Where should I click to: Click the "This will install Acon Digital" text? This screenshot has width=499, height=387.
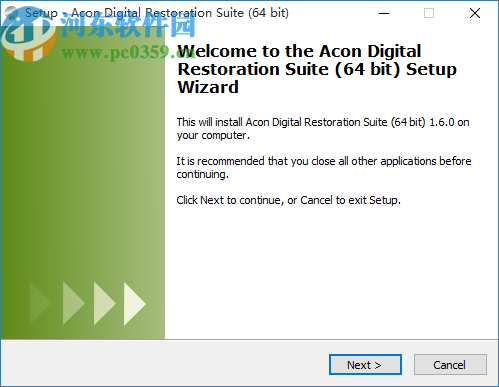pos(323,129)
